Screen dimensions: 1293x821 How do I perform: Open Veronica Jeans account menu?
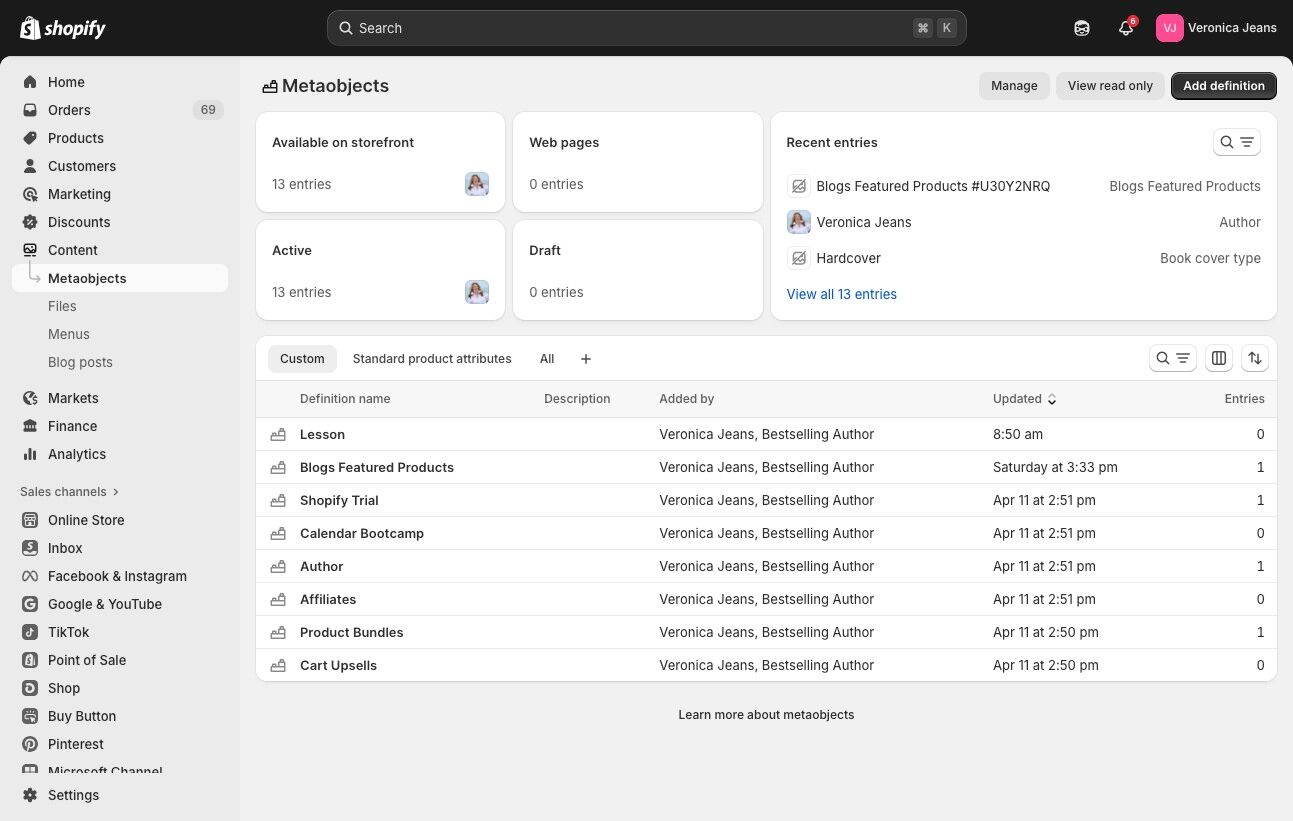pyautogui.click(x=1216, y=28)
